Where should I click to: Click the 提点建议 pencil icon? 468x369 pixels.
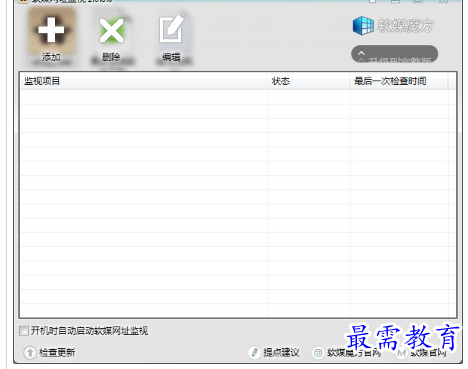[254, 352]
